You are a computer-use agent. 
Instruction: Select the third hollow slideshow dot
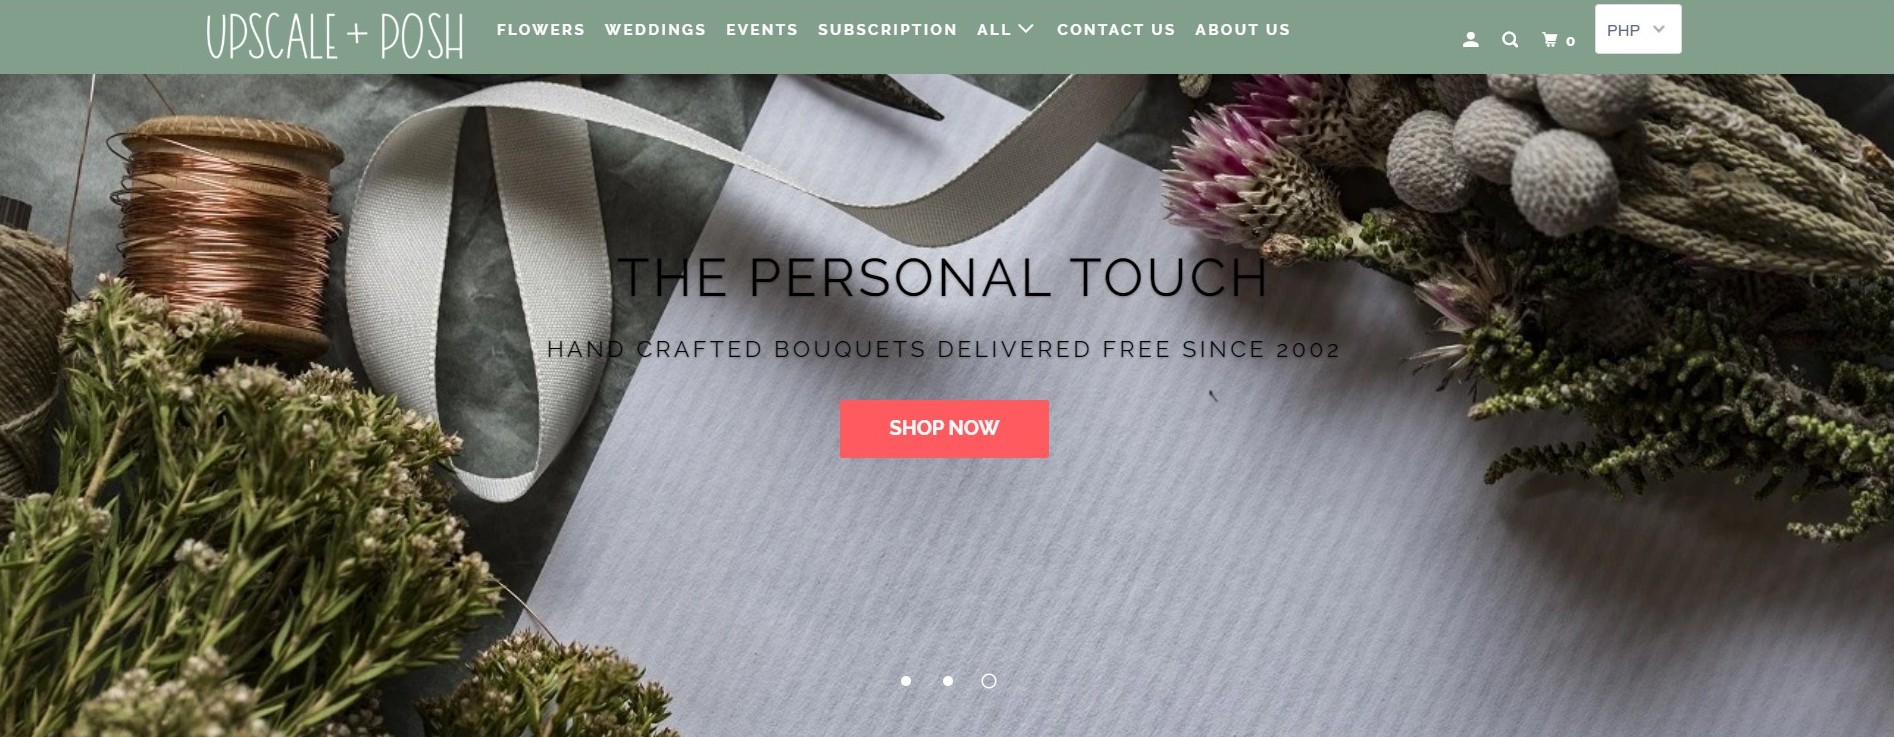[989, 681]
